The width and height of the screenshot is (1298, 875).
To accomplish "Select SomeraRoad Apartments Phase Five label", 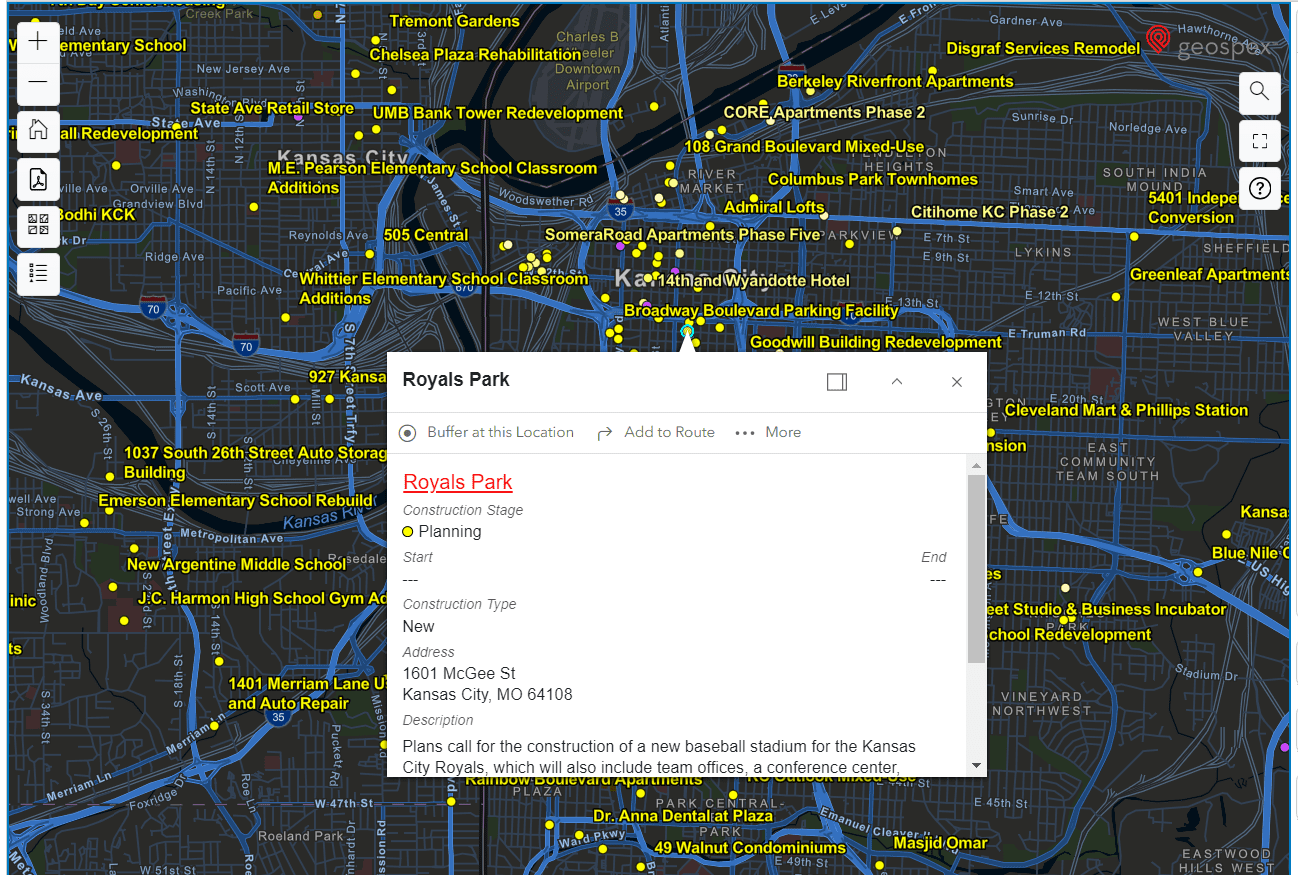I will 682,234.
